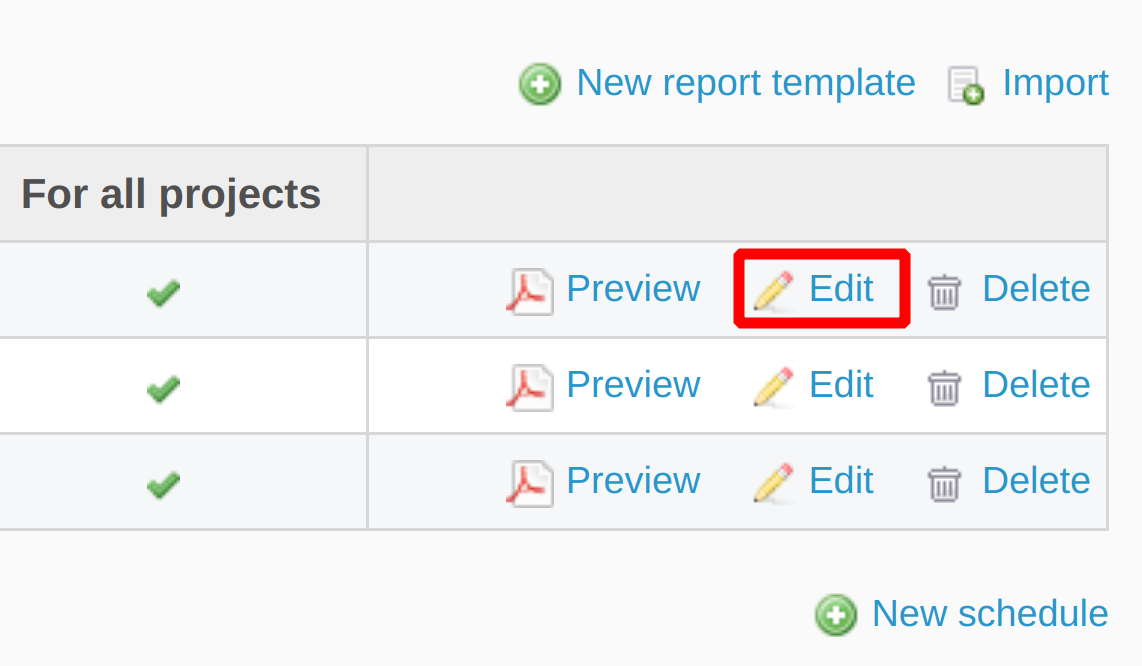Open the Preview link in the third row
Screen dimensions: 1142x666
(633, 481)
